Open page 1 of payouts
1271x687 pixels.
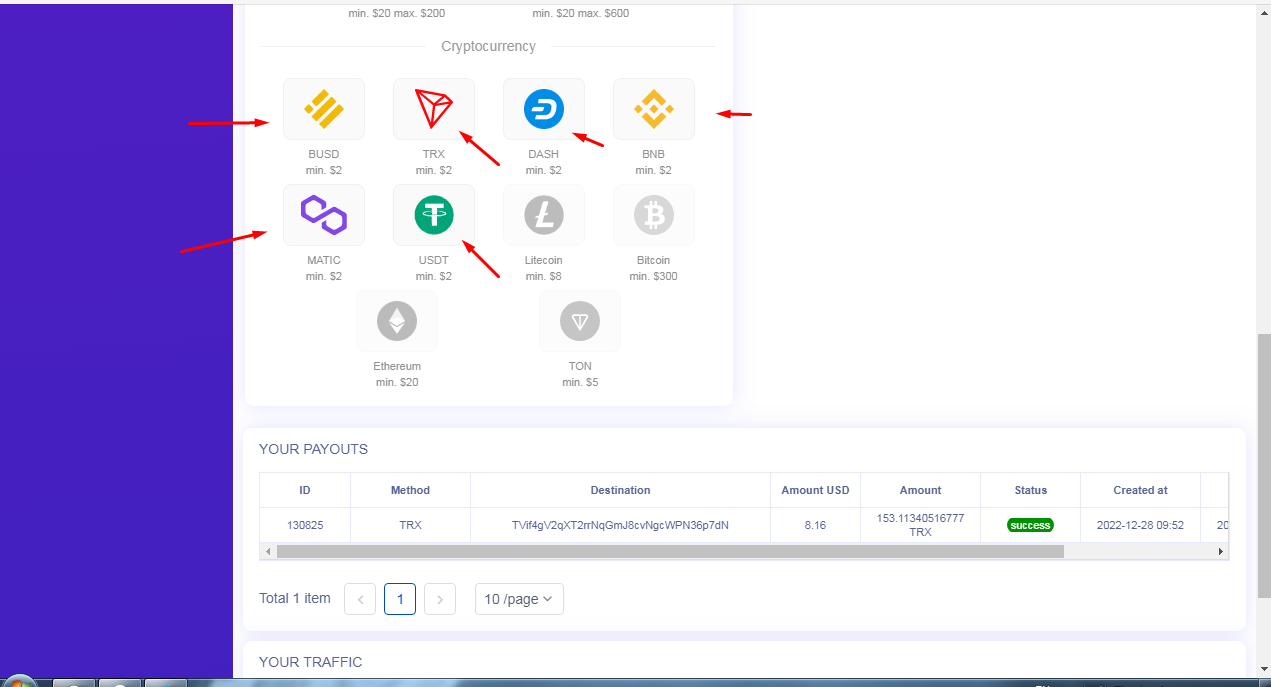point(400,599)
